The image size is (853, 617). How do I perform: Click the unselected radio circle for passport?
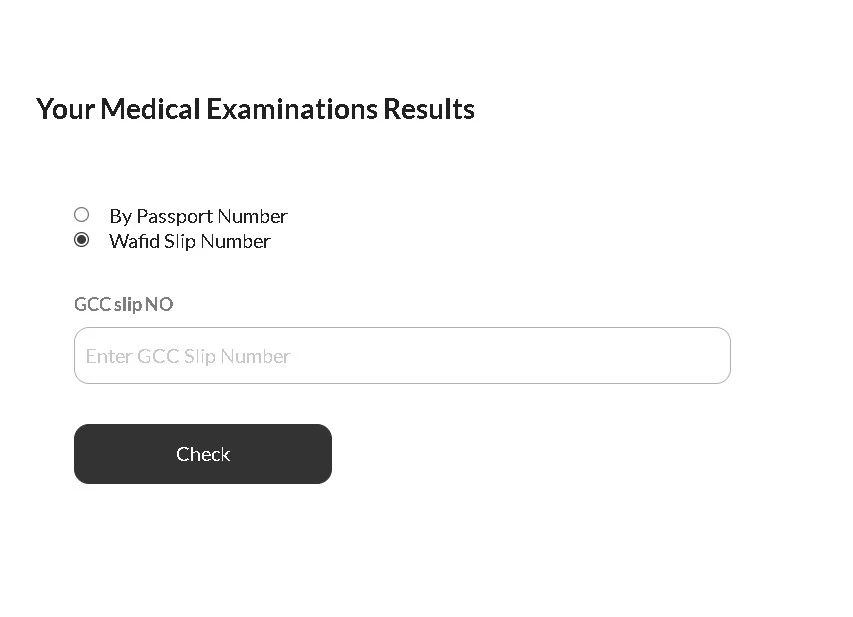point(82,215)
